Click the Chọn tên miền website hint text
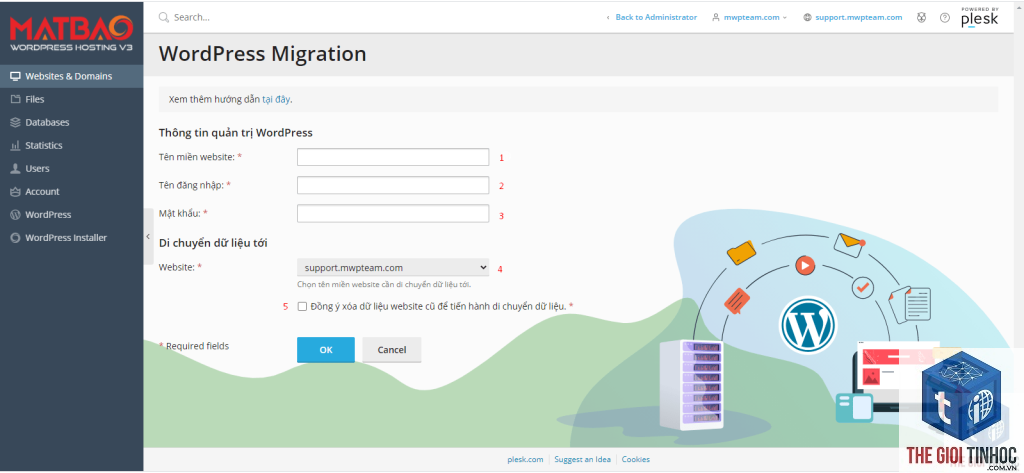The width and height of the screenshot is (1024, 473). point(384,284)
